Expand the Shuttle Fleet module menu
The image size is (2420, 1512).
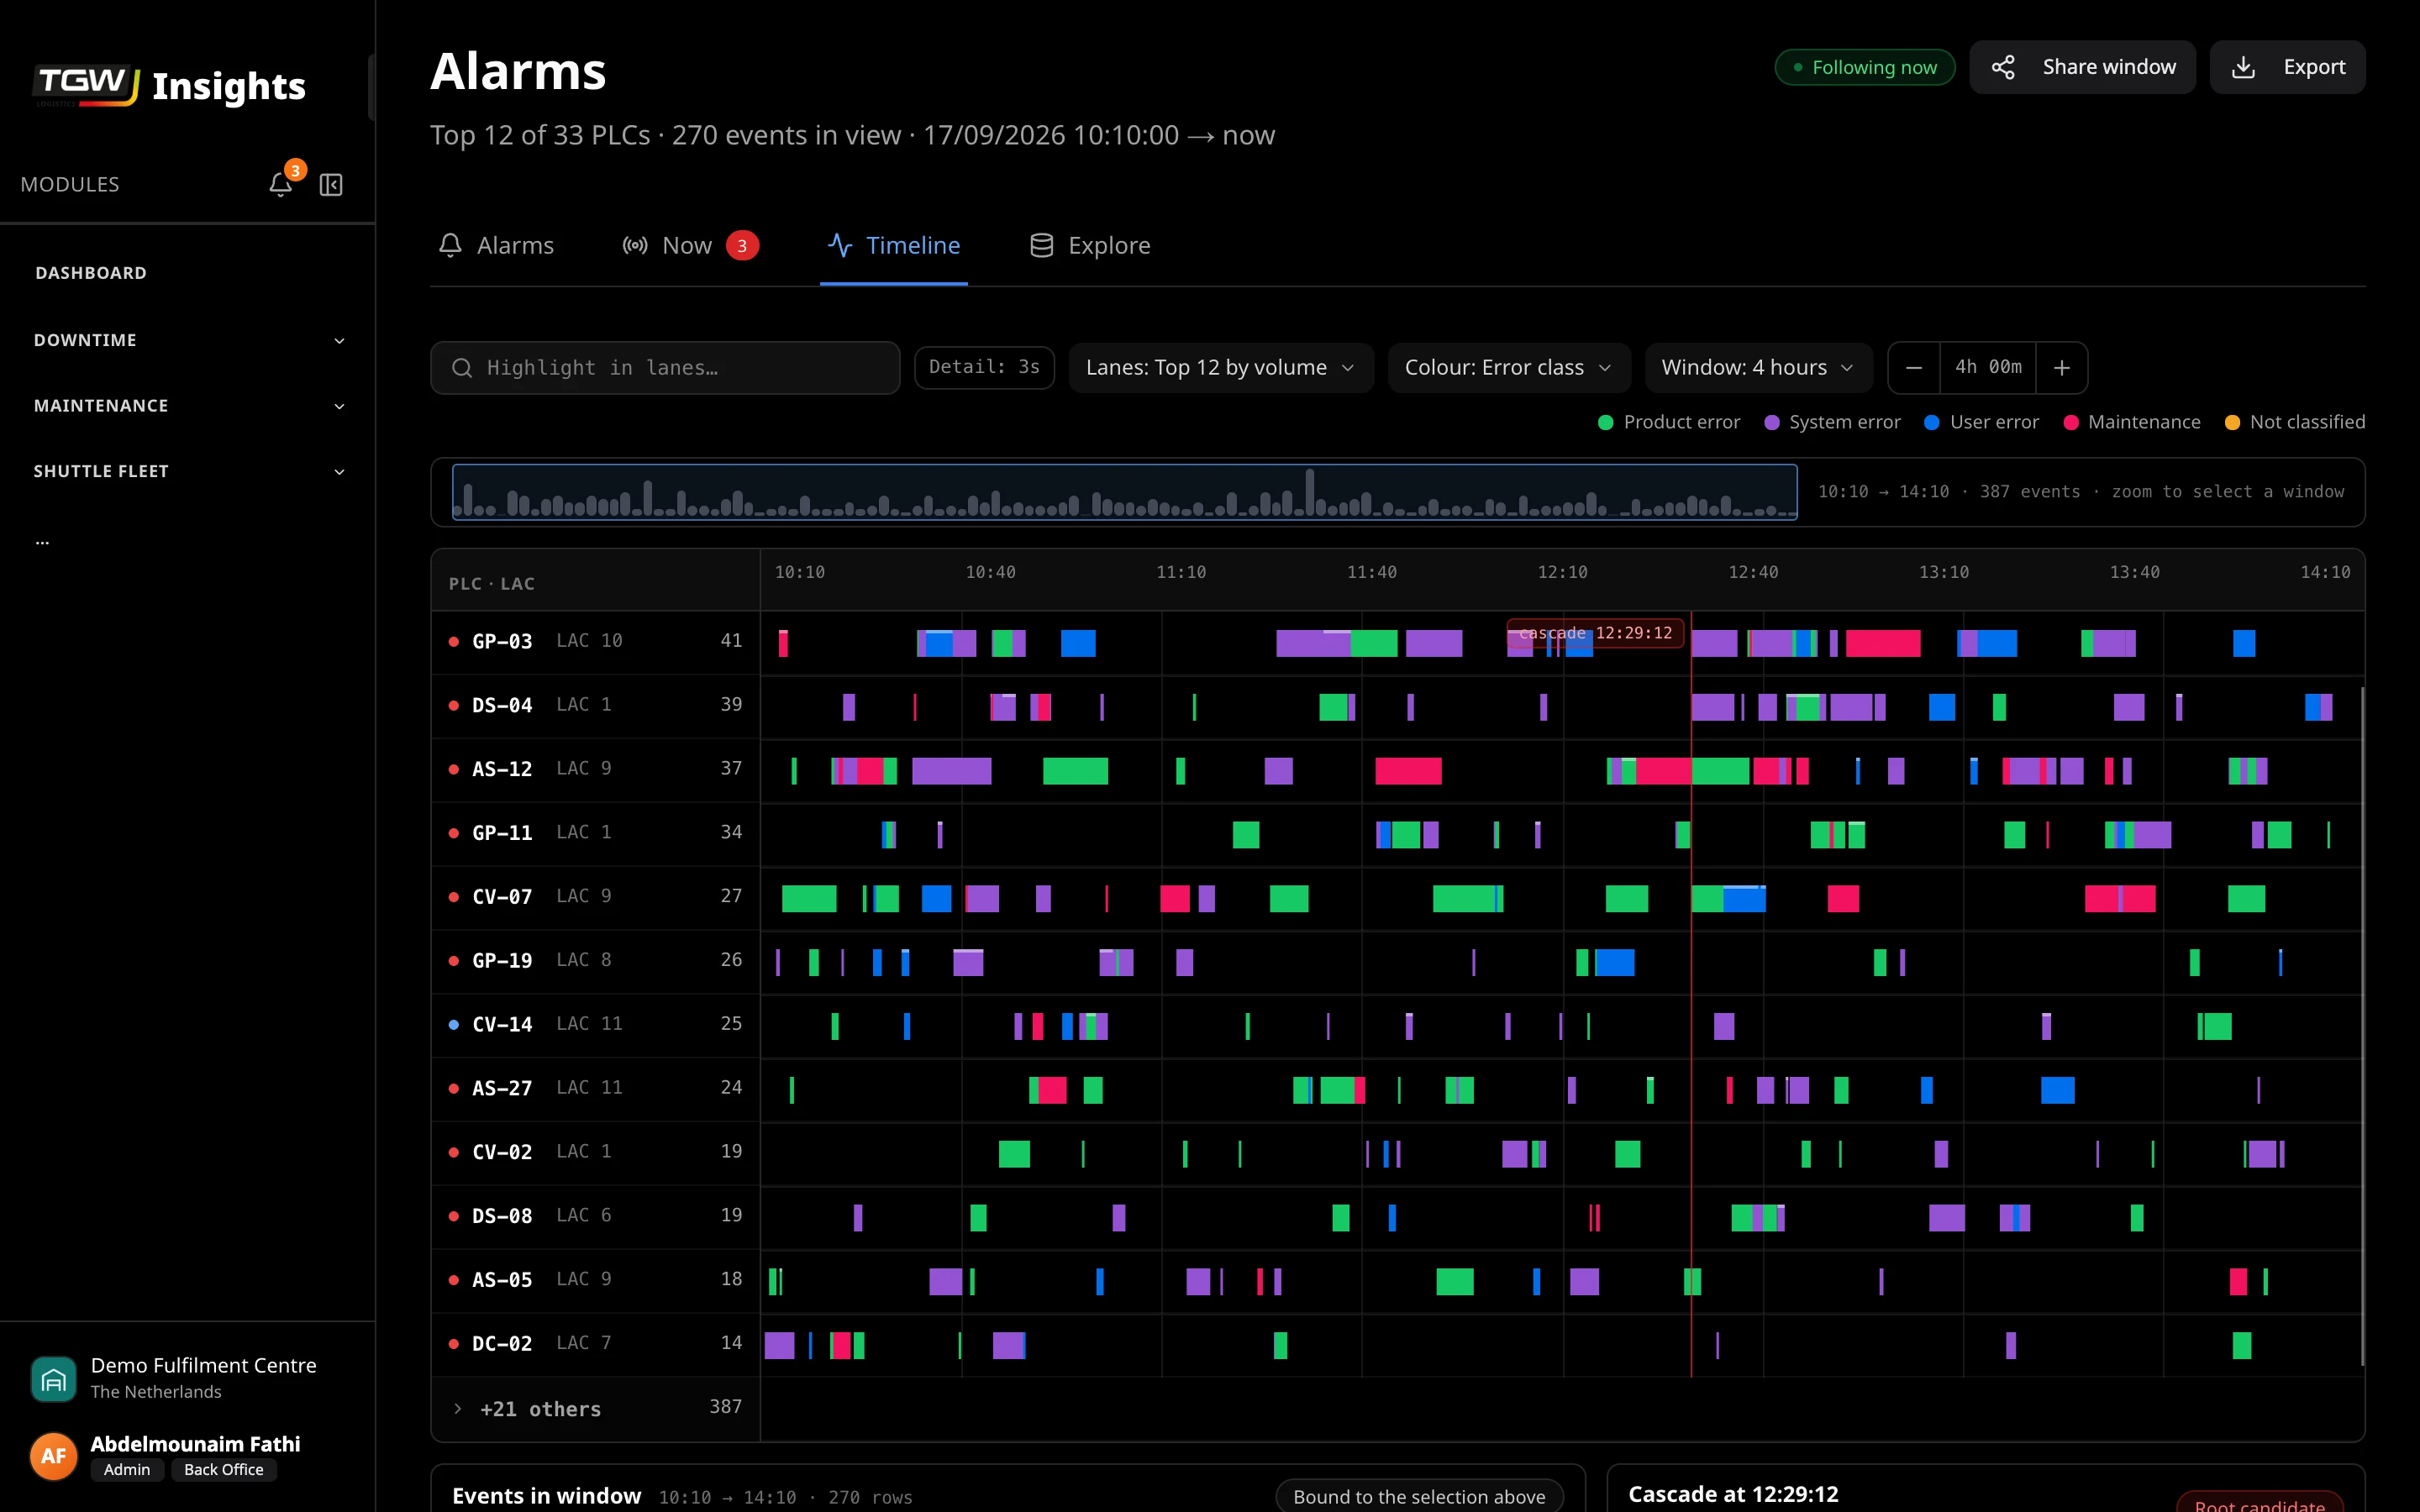[x=188, y=471]
